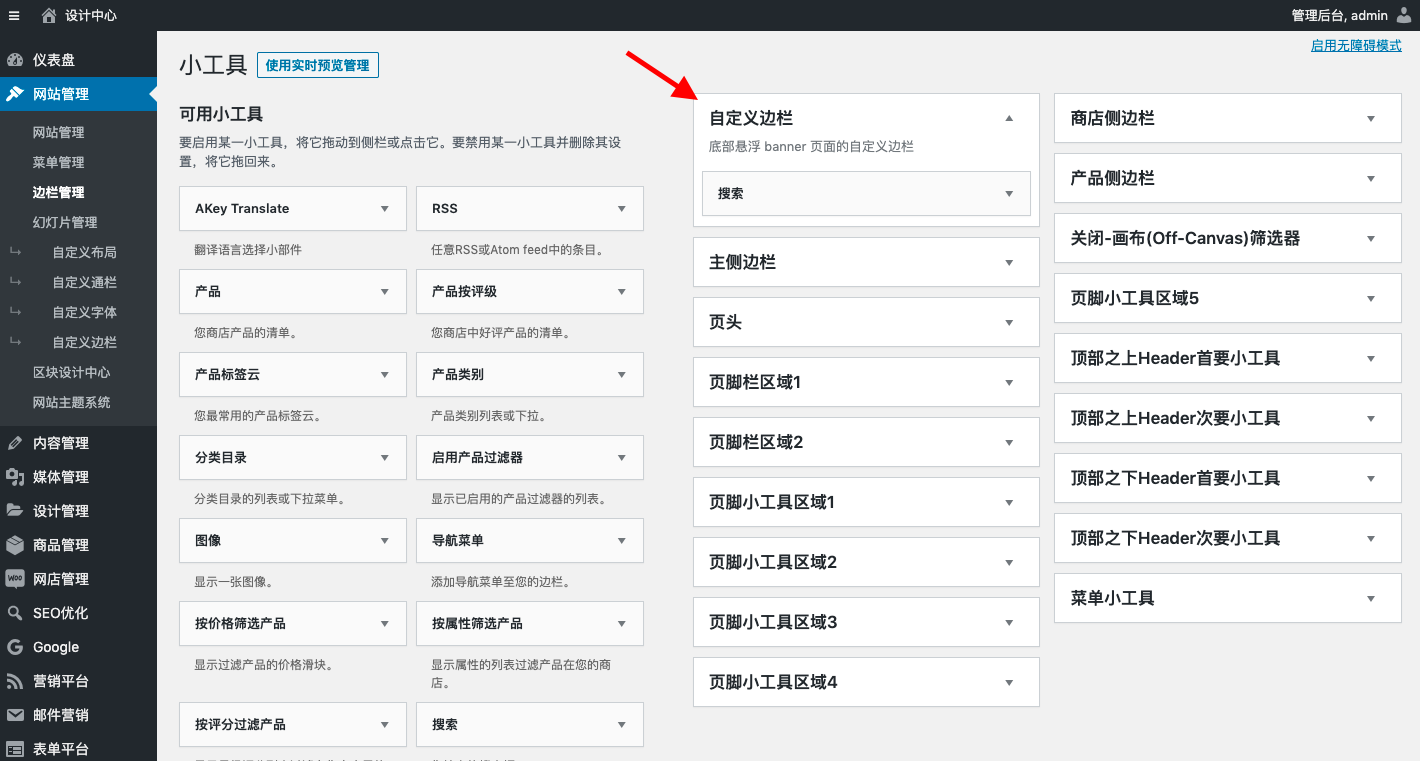
Task: Click the 网站管理 pin icon
Action: click(15, 94)
